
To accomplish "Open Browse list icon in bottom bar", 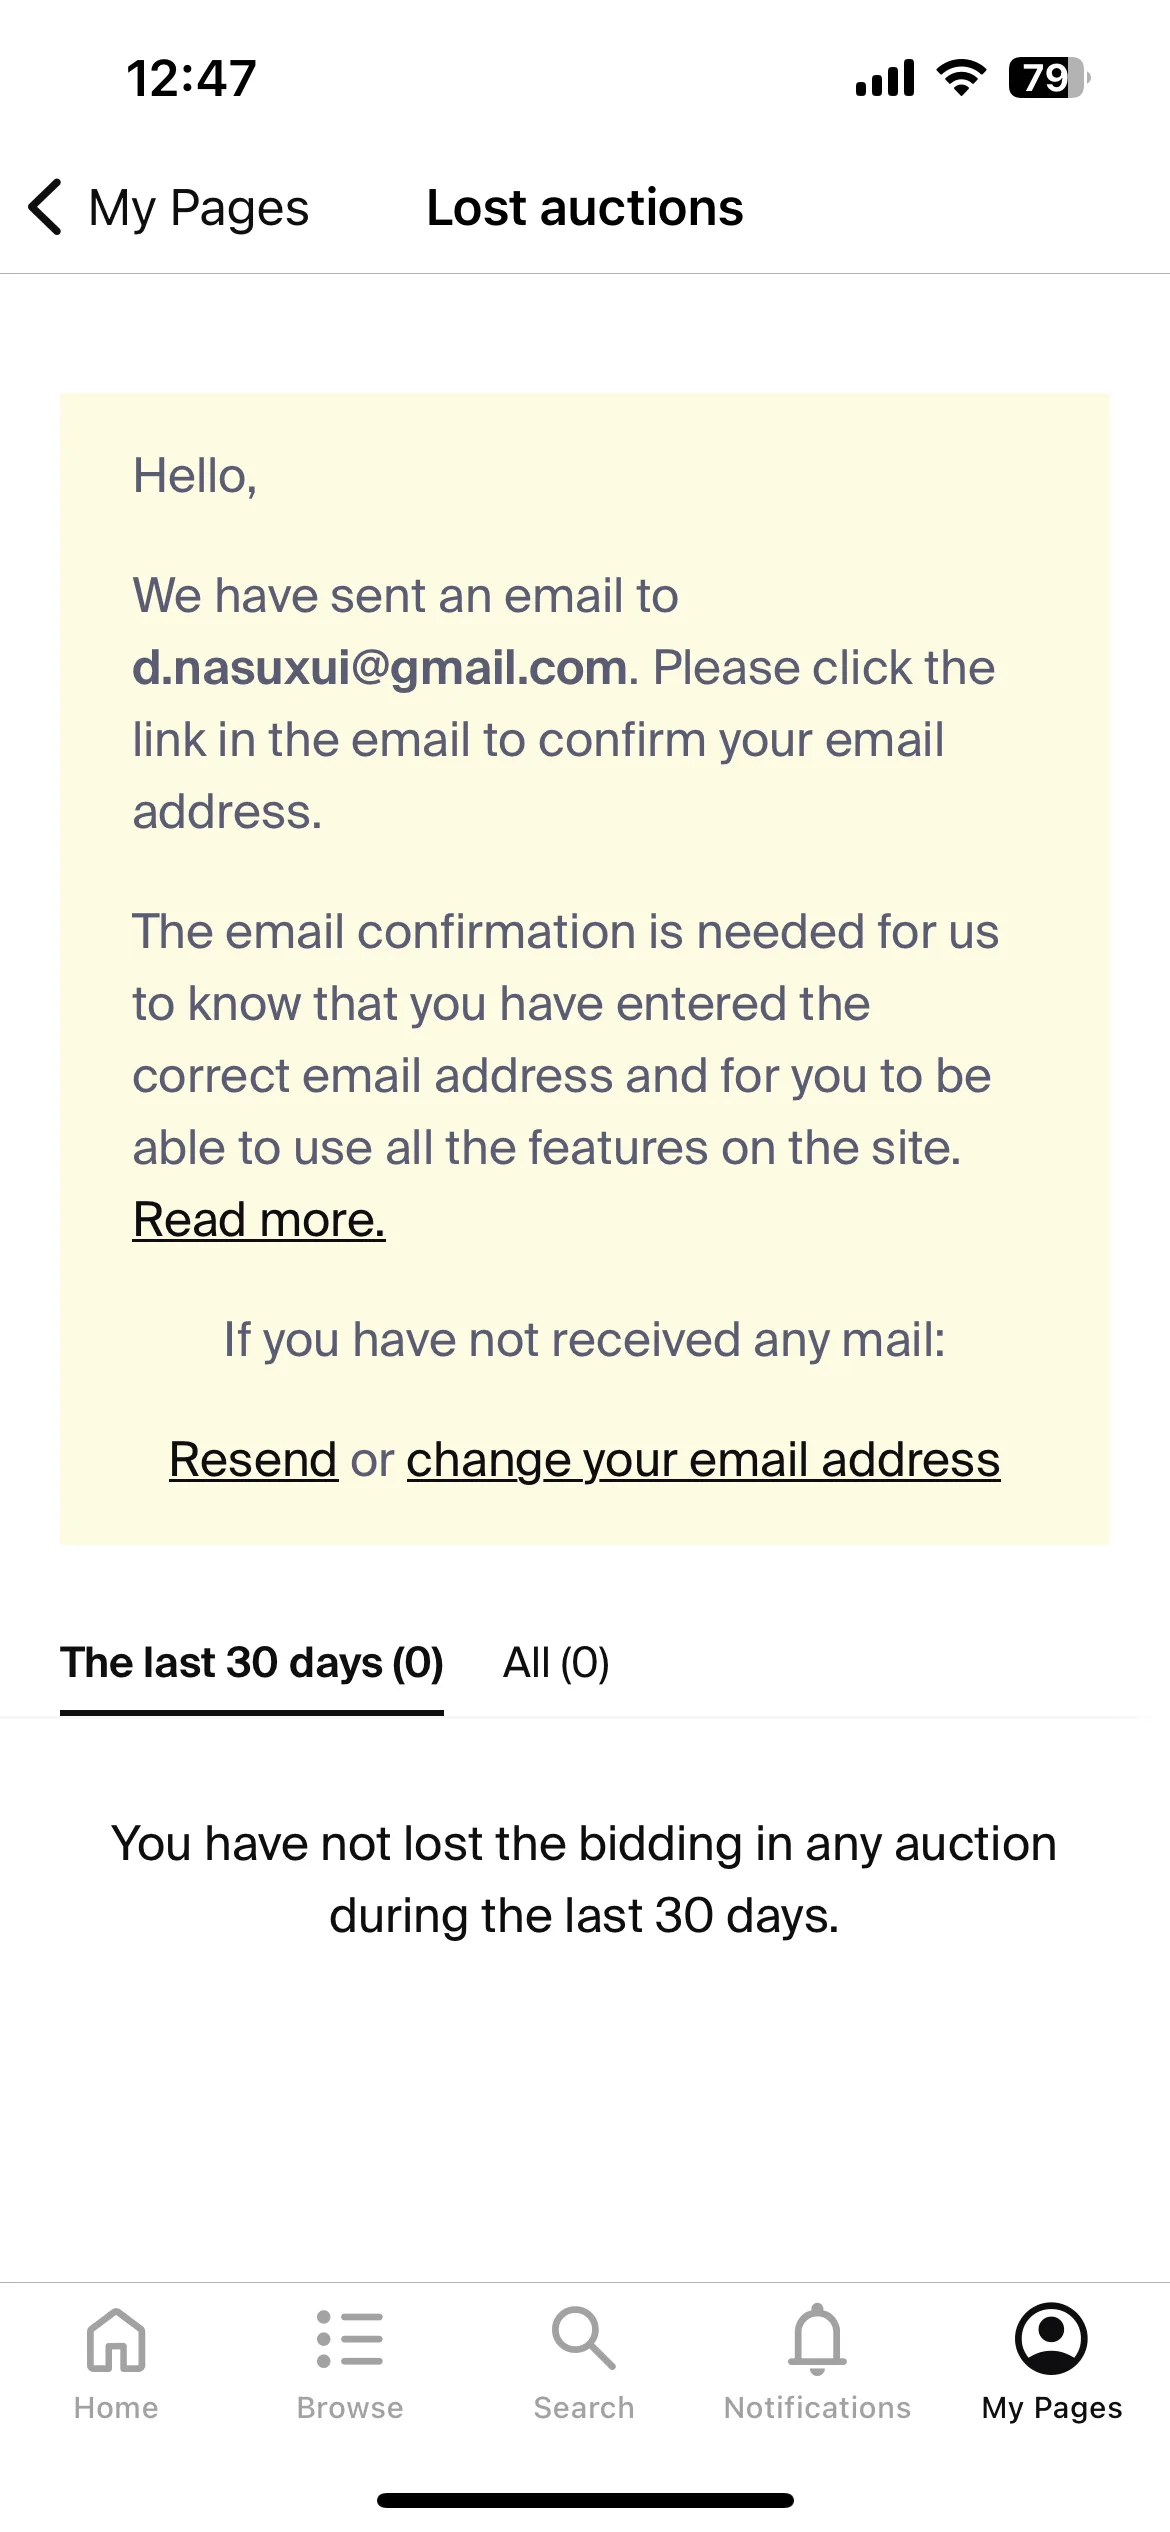I will [350, 2339].
